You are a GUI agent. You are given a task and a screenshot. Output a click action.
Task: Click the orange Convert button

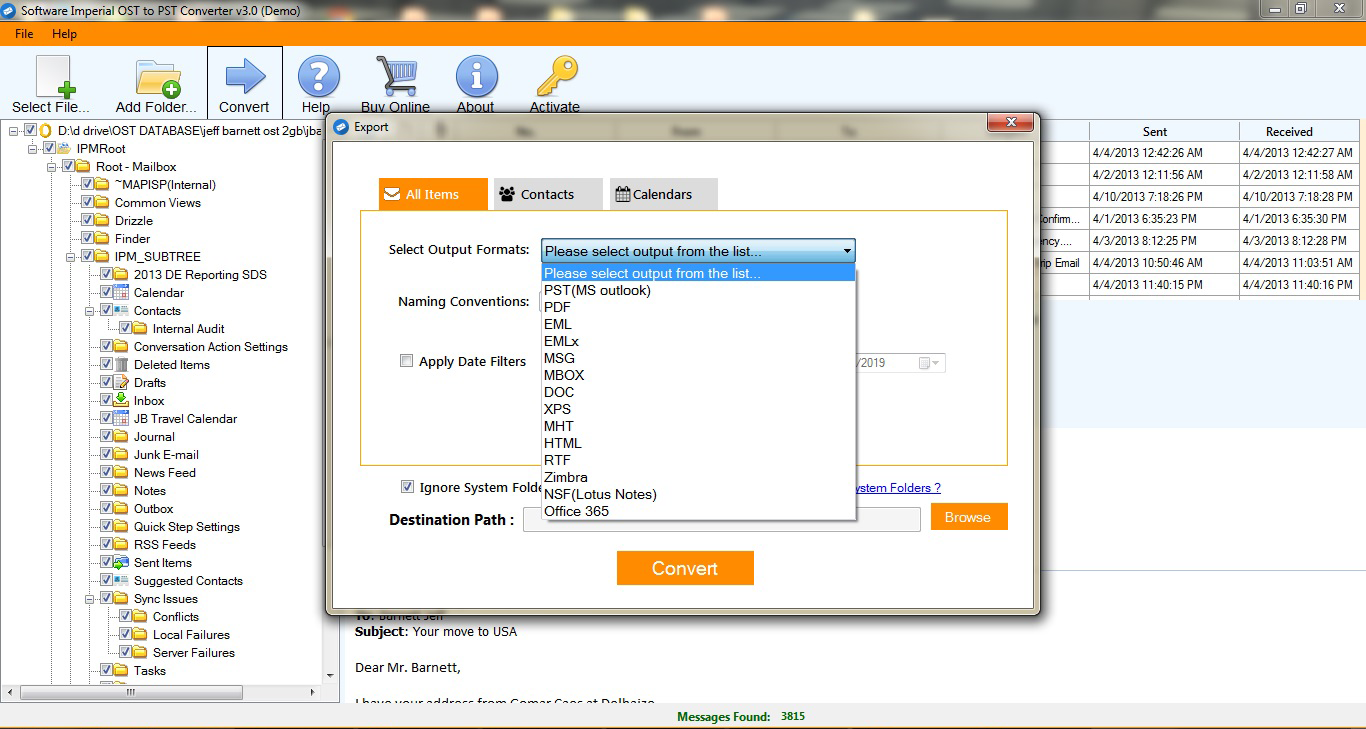[685, 568]
